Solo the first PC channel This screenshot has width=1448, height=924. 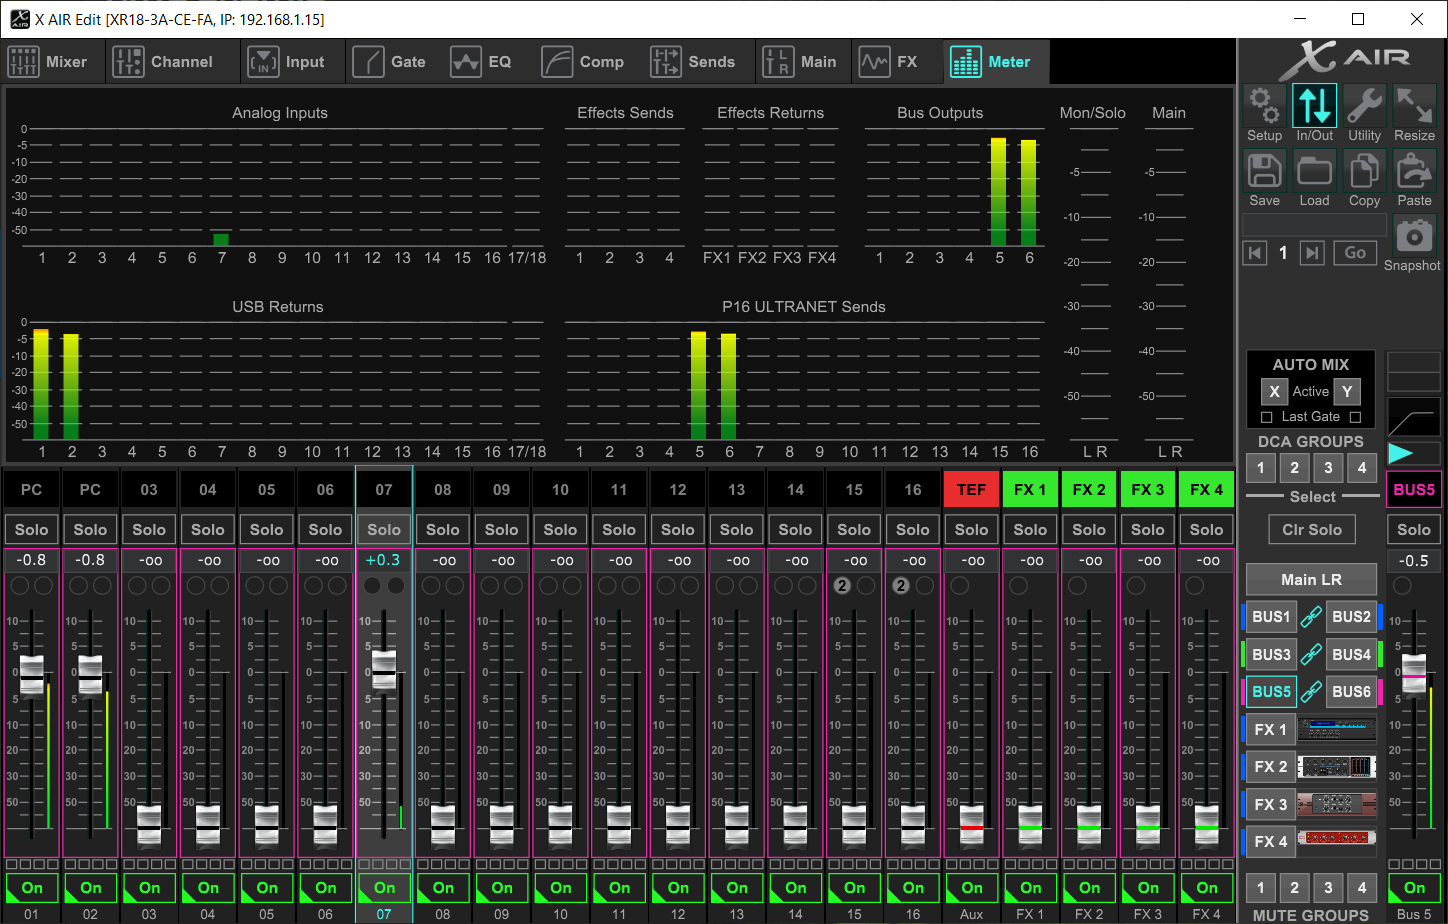(31, 530)
